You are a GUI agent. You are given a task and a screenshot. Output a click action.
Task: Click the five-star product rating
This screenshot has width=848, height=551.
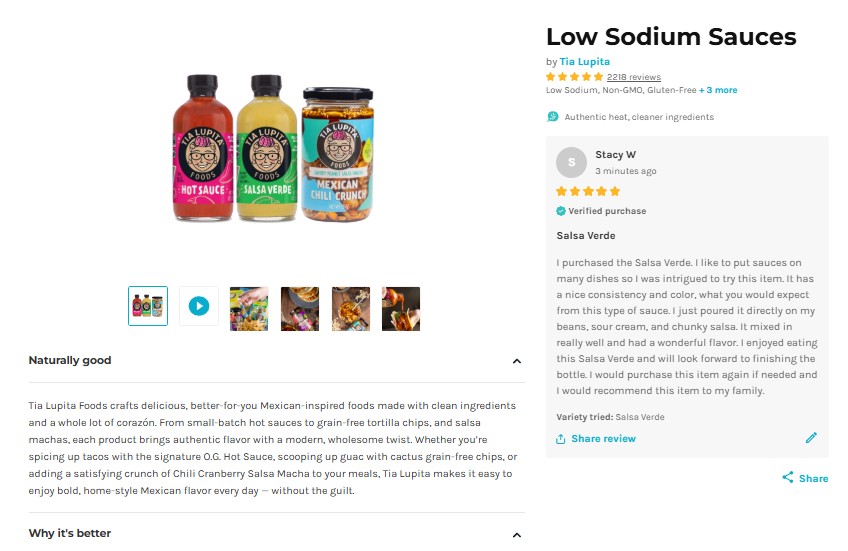pyautogui.click(x=574, y=77)
